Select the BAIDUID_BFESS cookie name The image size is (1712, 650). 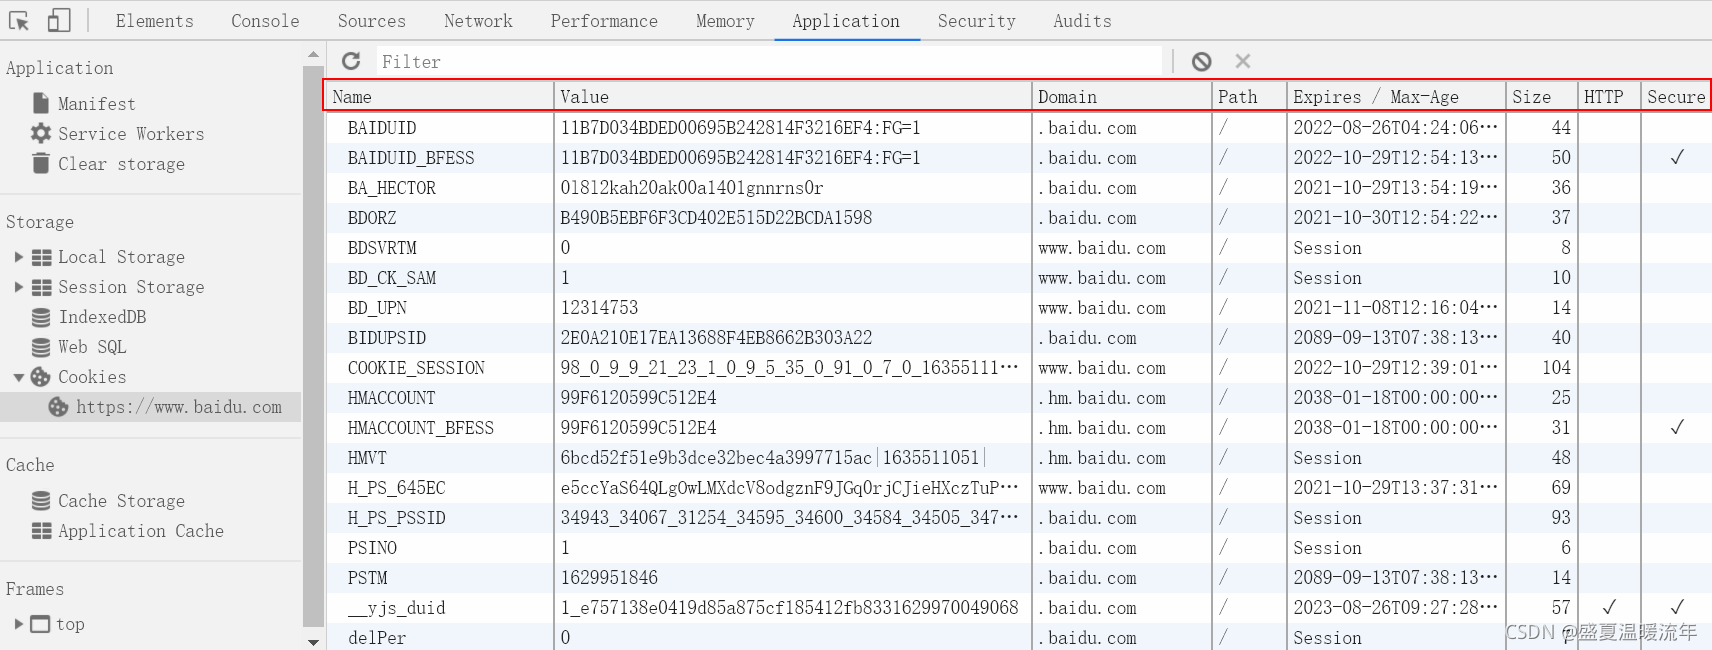click(410, 157)
